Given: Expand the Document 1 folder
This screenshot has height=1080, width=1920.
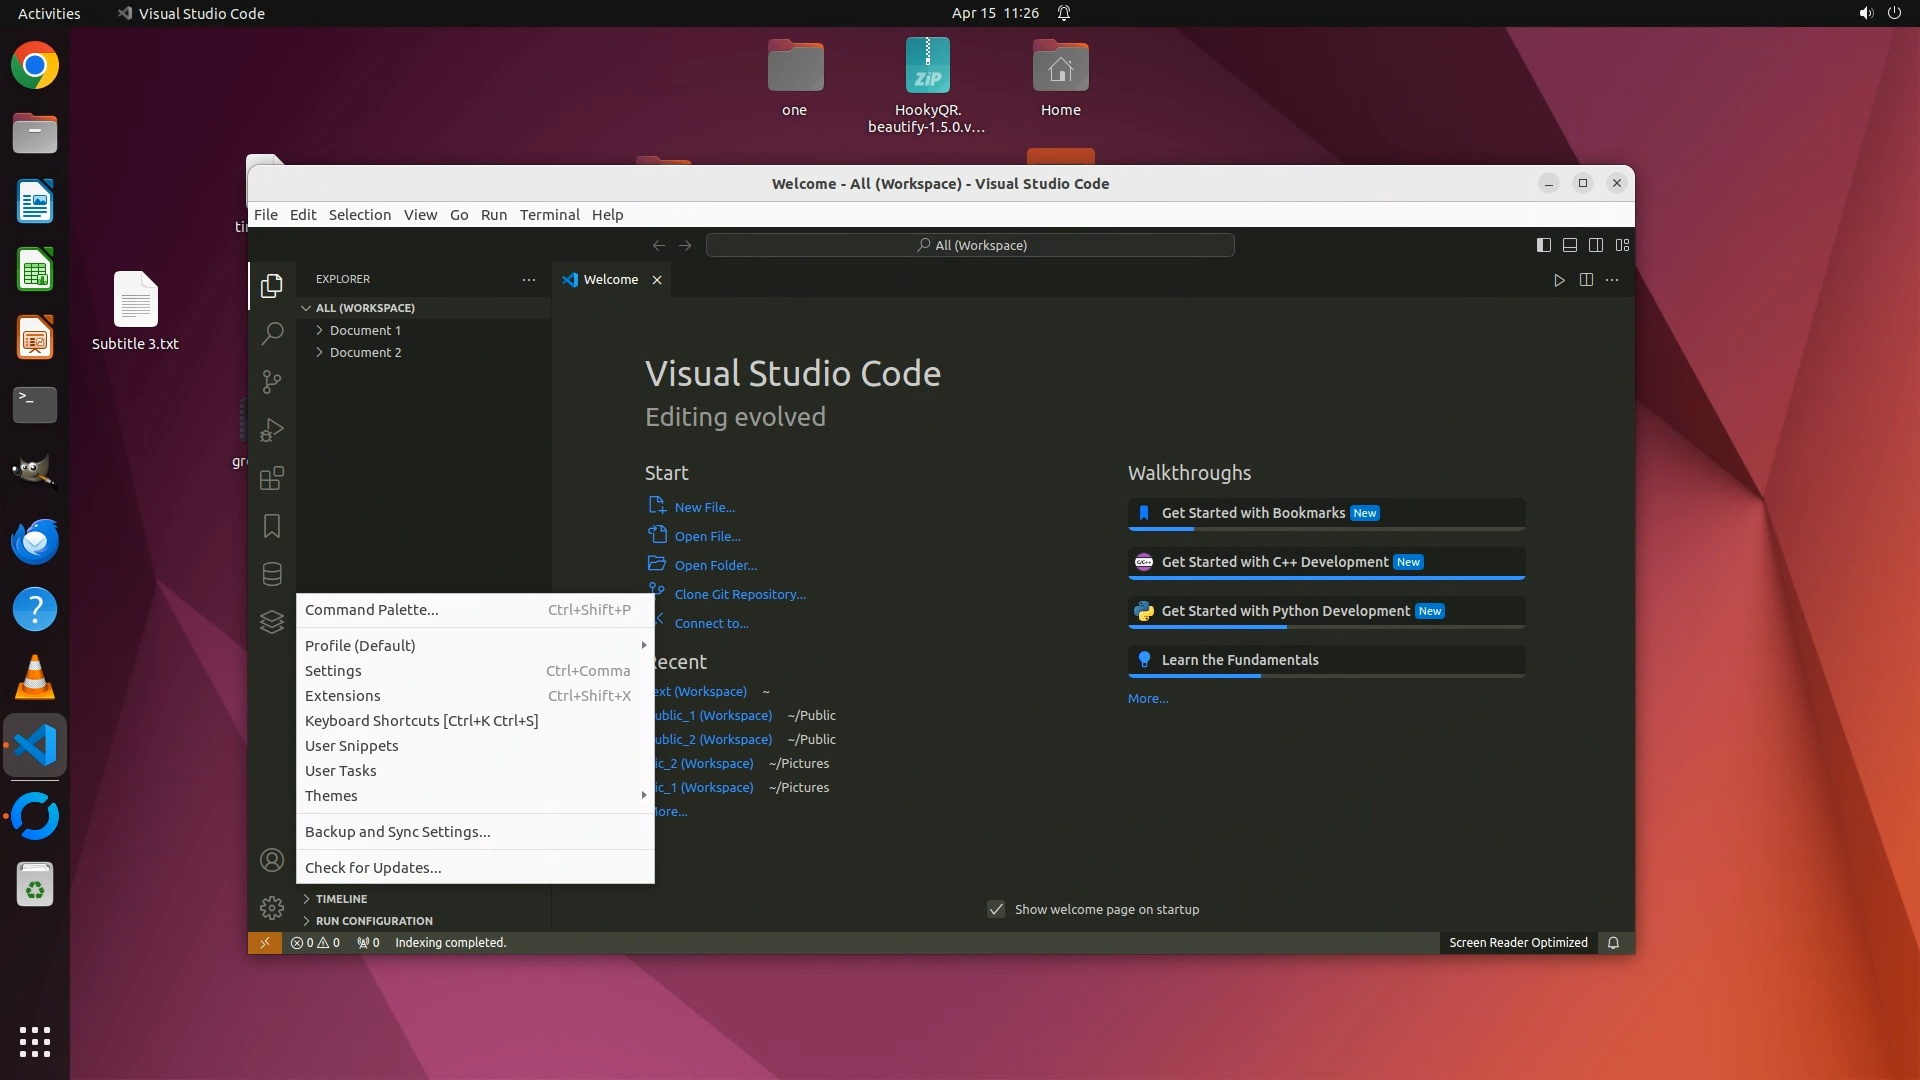Looking at the screenshot, I should pyautogui.click(x=365, y=330).
